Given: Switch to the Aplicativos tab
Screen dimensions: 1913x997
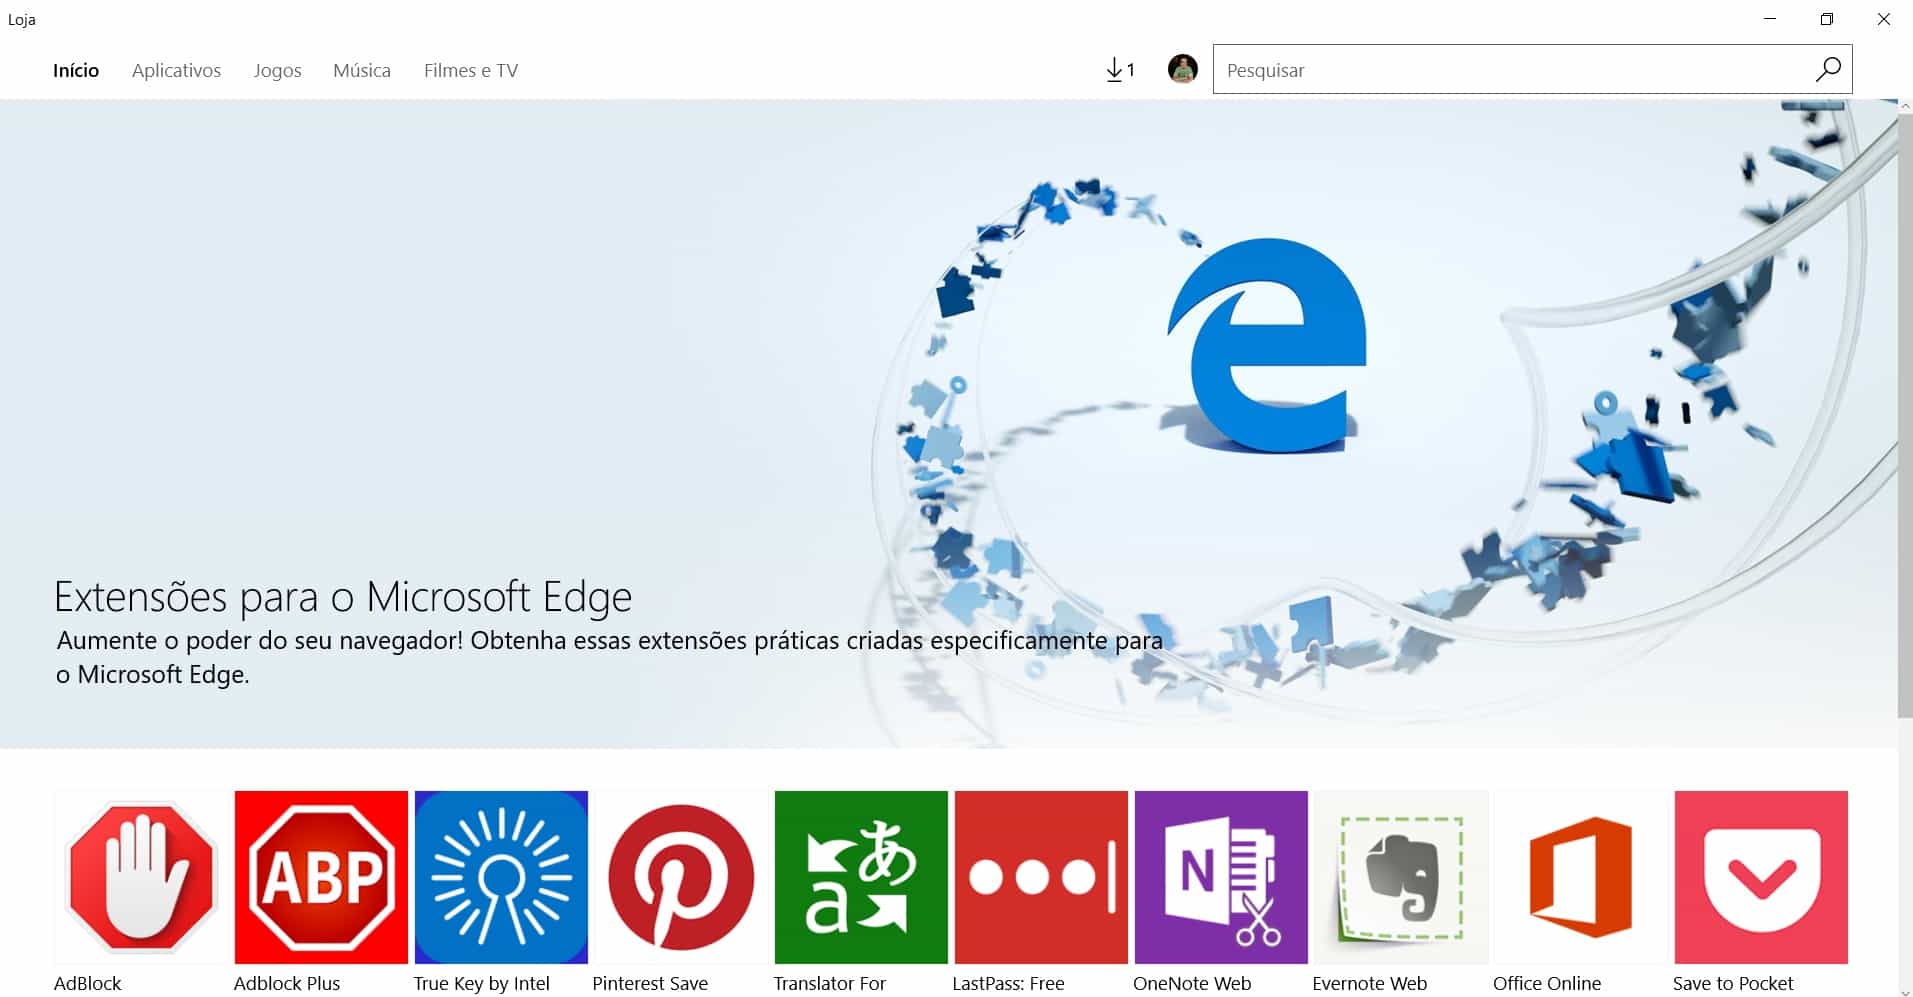Looking at the screenshot, I should (176, 70).
